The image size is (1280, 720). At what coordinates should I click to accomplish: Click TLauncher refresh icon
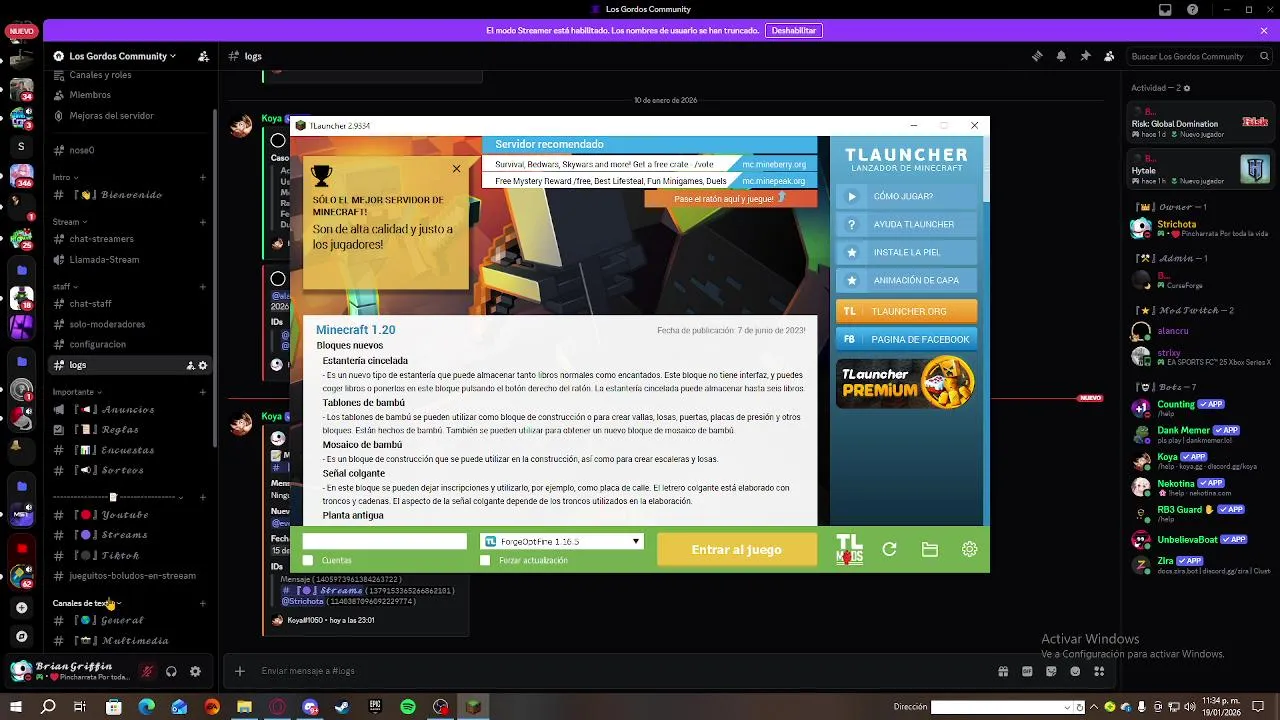(889, 549)
